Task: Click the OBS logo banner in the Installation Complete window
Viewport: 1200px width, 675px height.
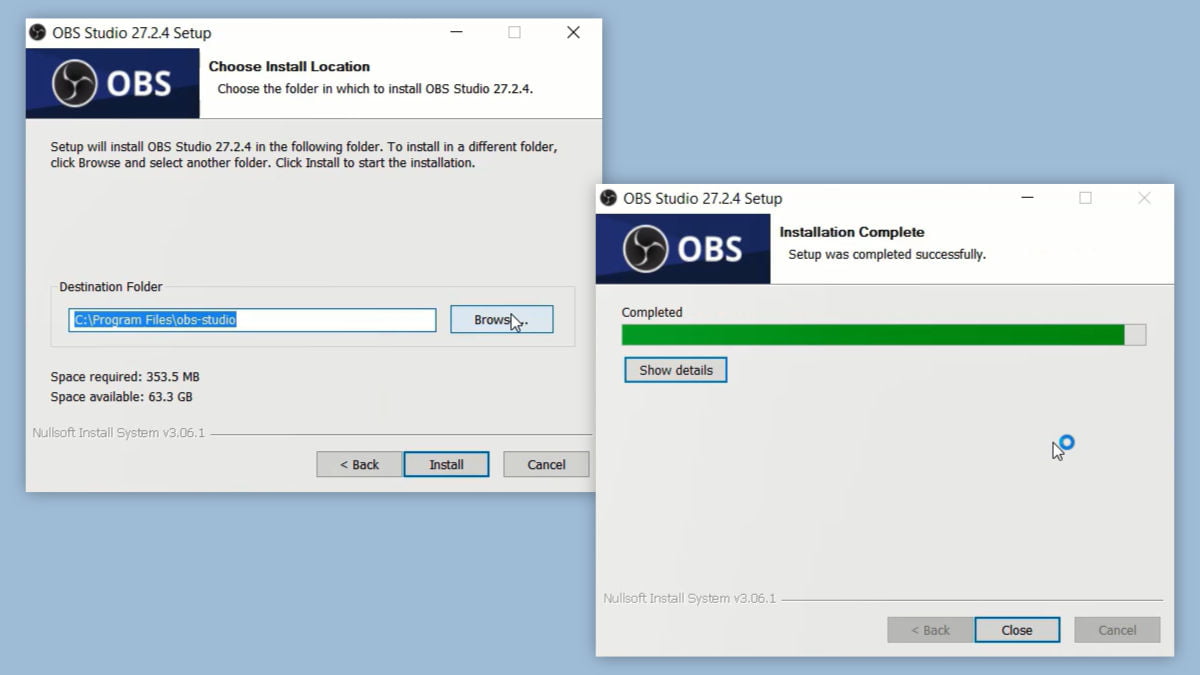Action: pyautogui.click(x=683, y=249)
